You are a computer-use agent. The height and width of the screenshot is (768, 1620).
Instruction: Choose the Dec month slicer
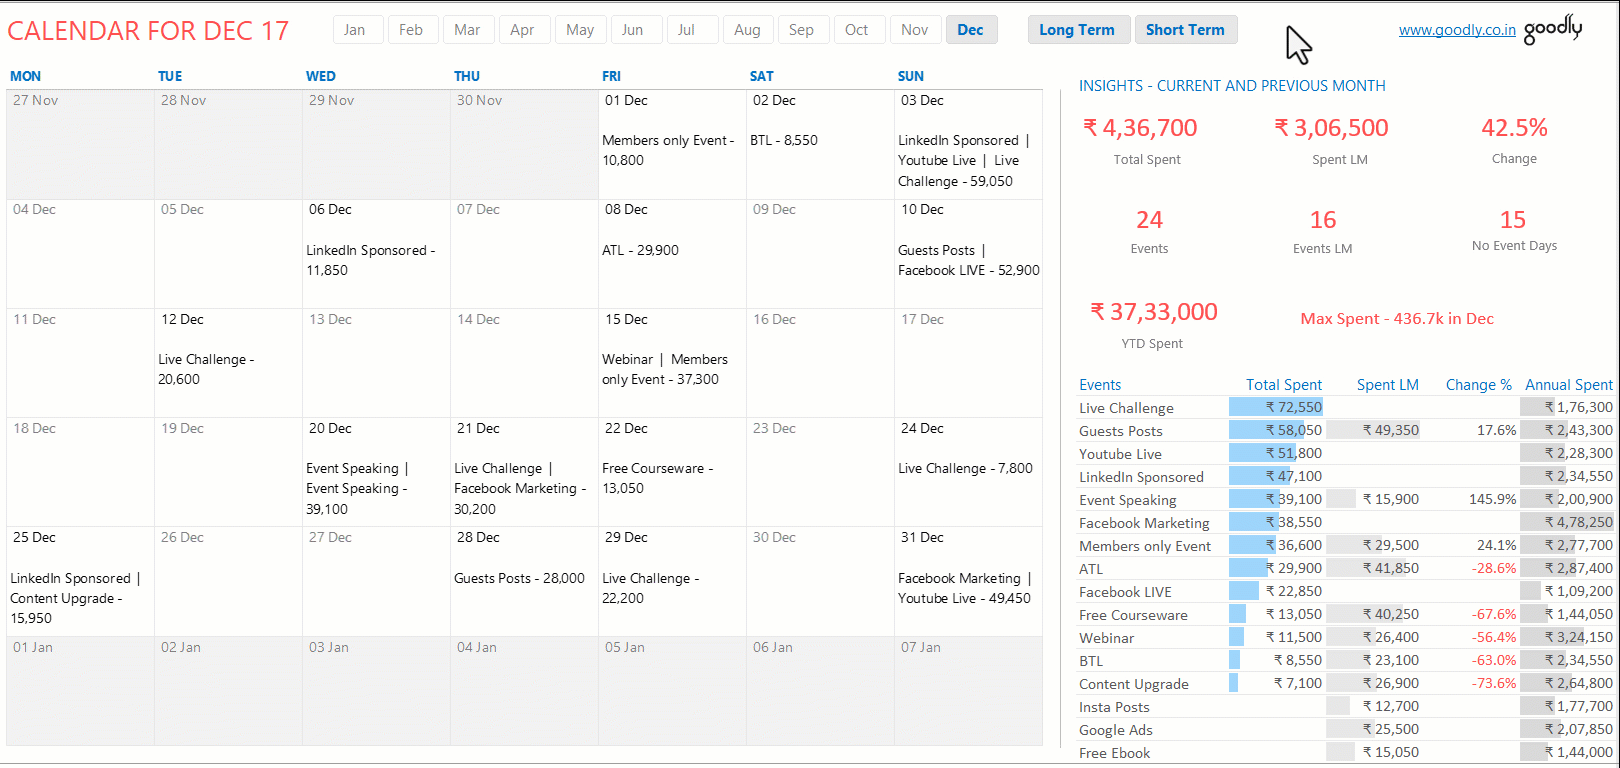970,30
